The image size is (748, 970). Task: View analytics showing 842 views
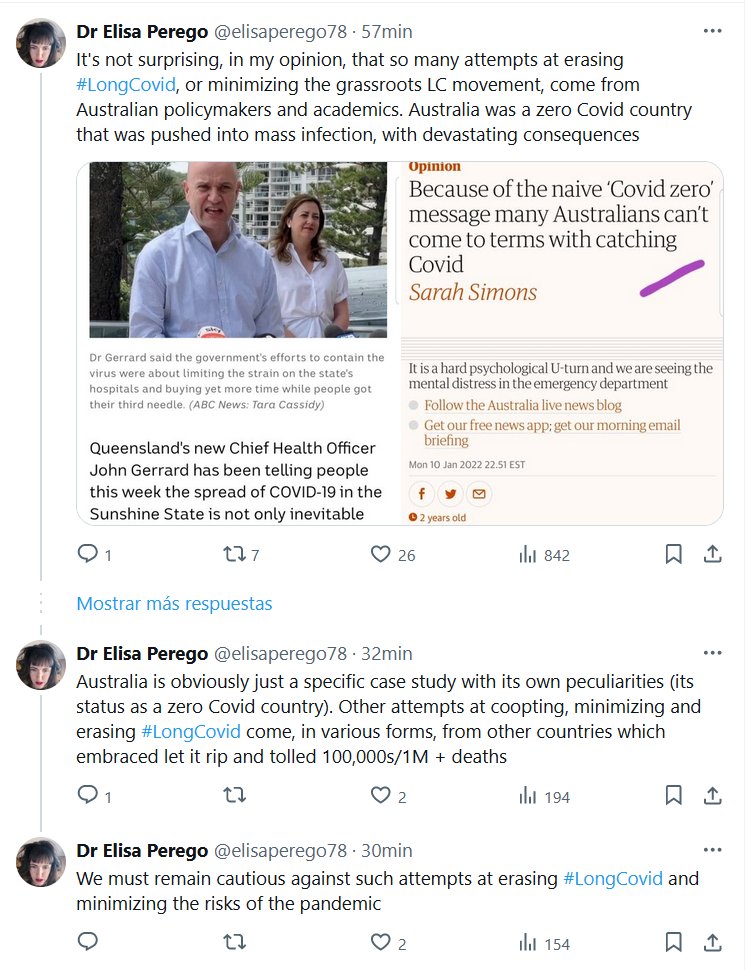[x=529, y=554]
